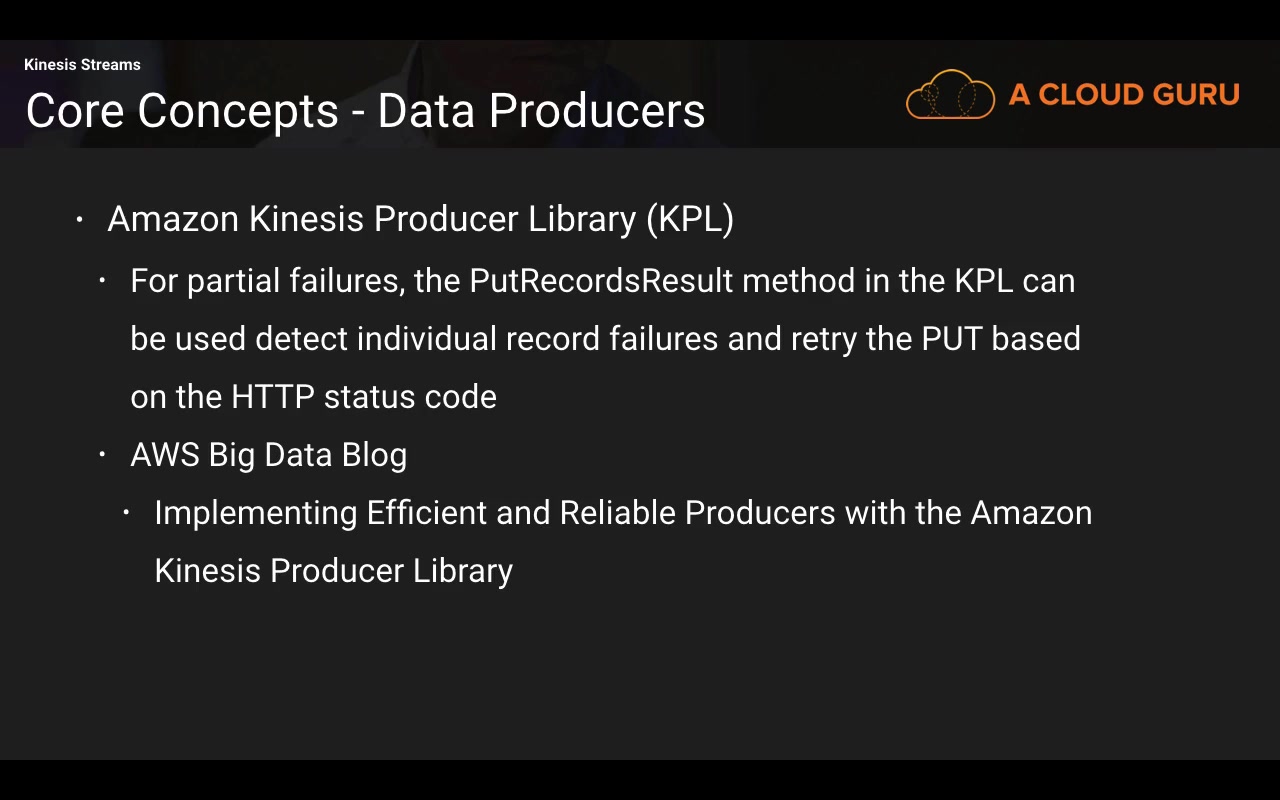
Task: Click the "(KPL)" abbreviation in the heading
Action: [x=690, y=219]
